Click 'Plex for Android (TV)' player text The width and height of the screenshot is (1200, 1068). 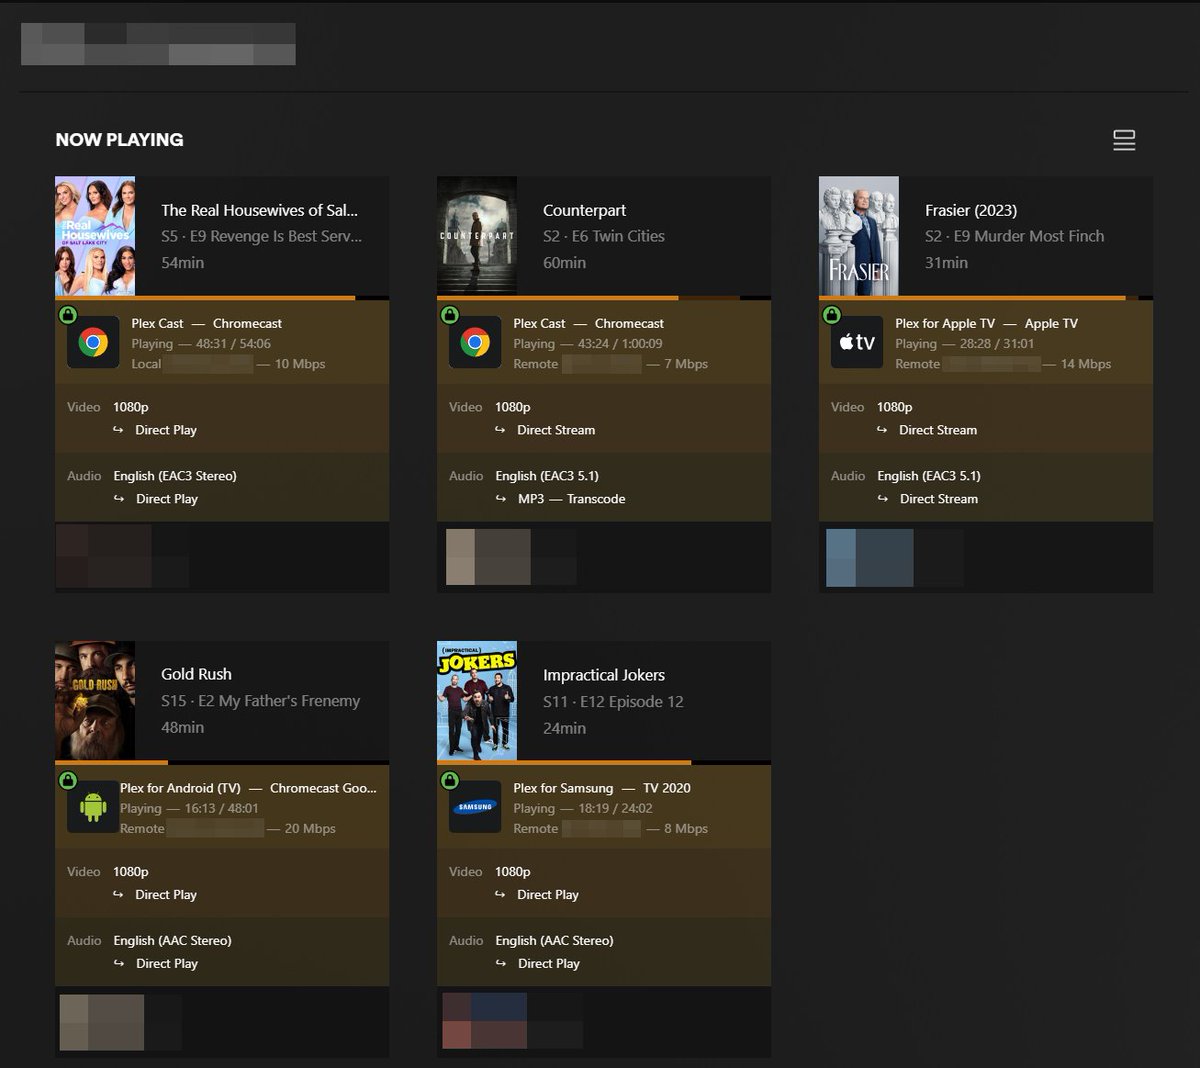180,788
